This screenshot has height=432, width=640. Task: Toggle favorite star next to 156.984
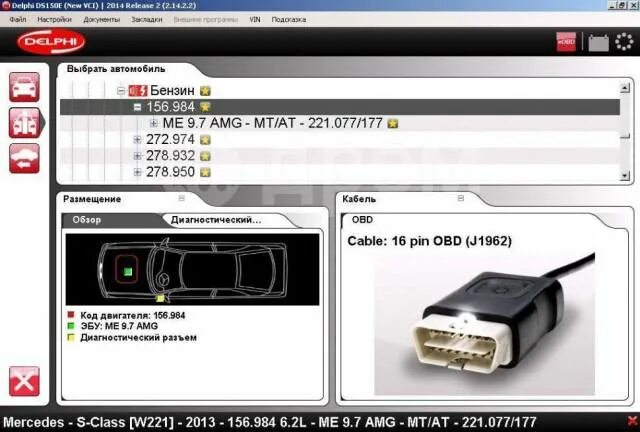[x=205, y=107]
